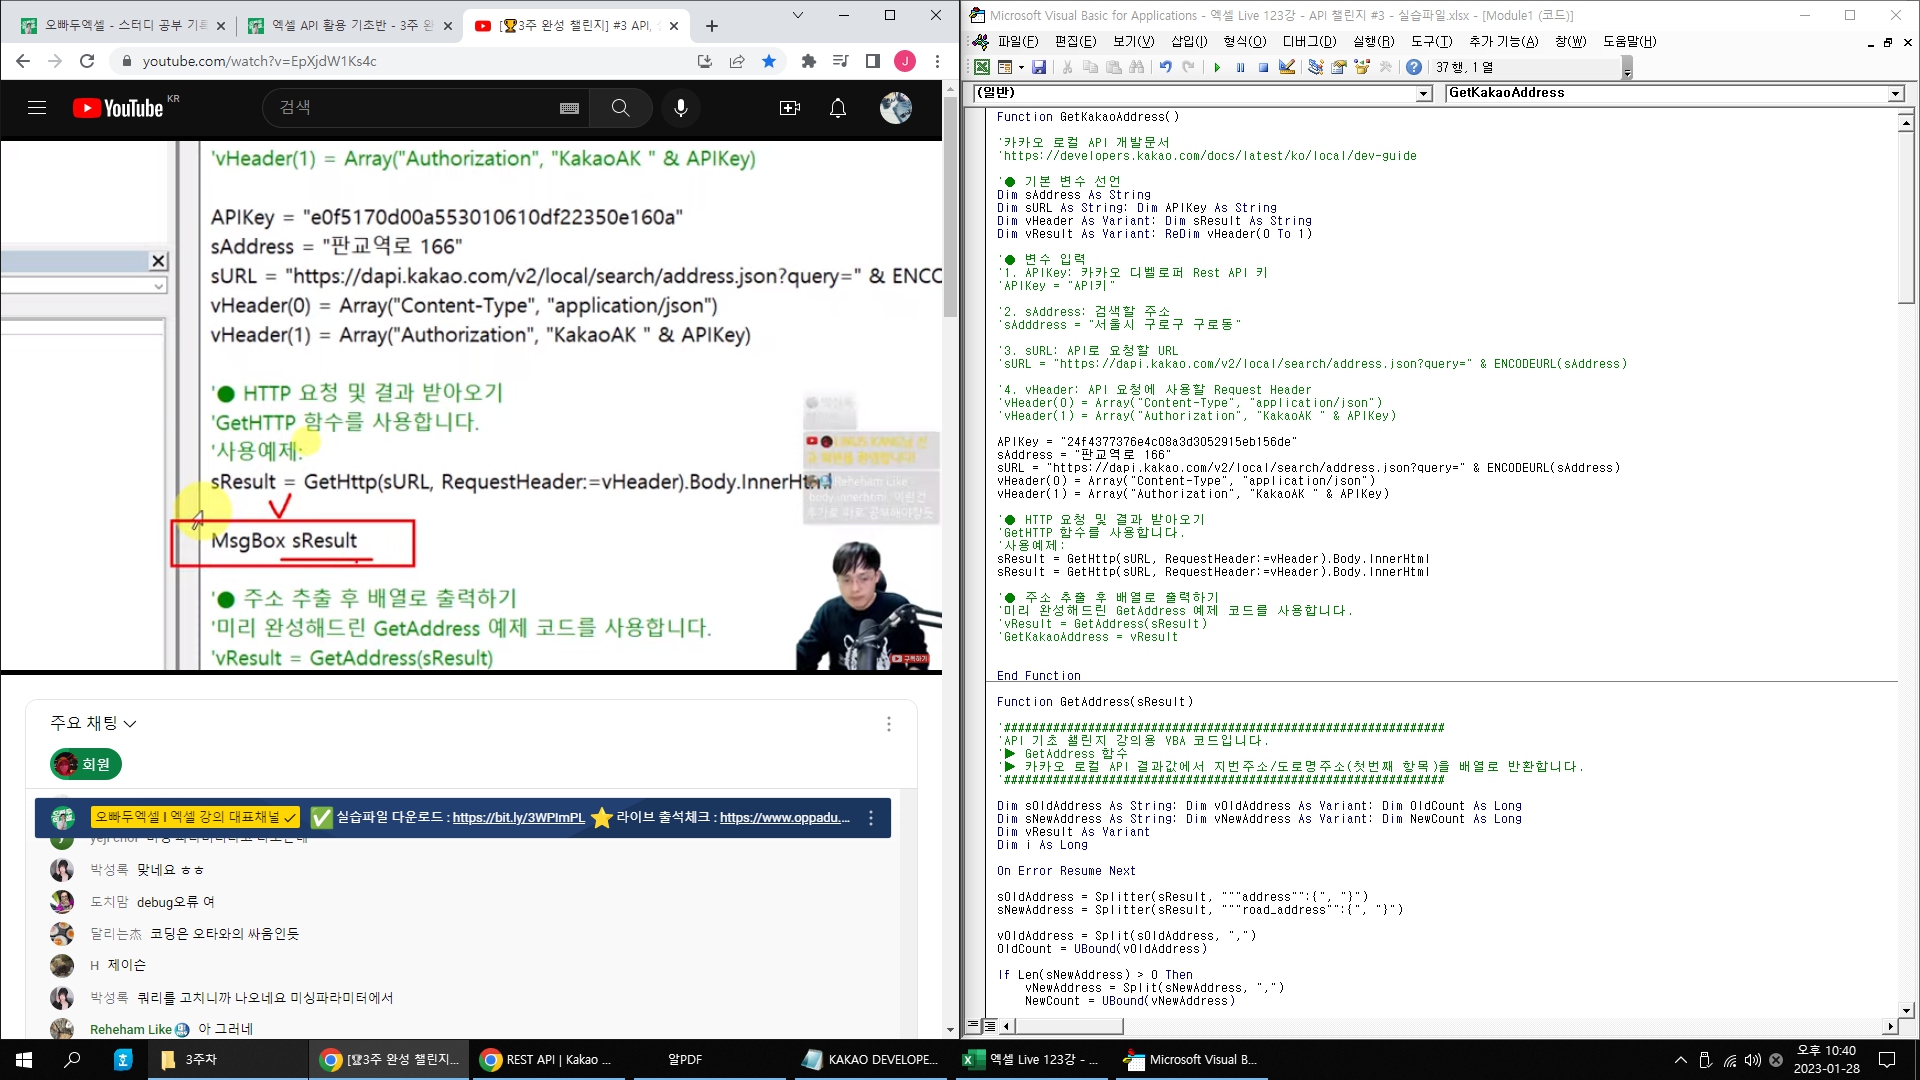Open chat options three-dot menu
This screenshot has height=1080, width=1920.
(888, 723)
